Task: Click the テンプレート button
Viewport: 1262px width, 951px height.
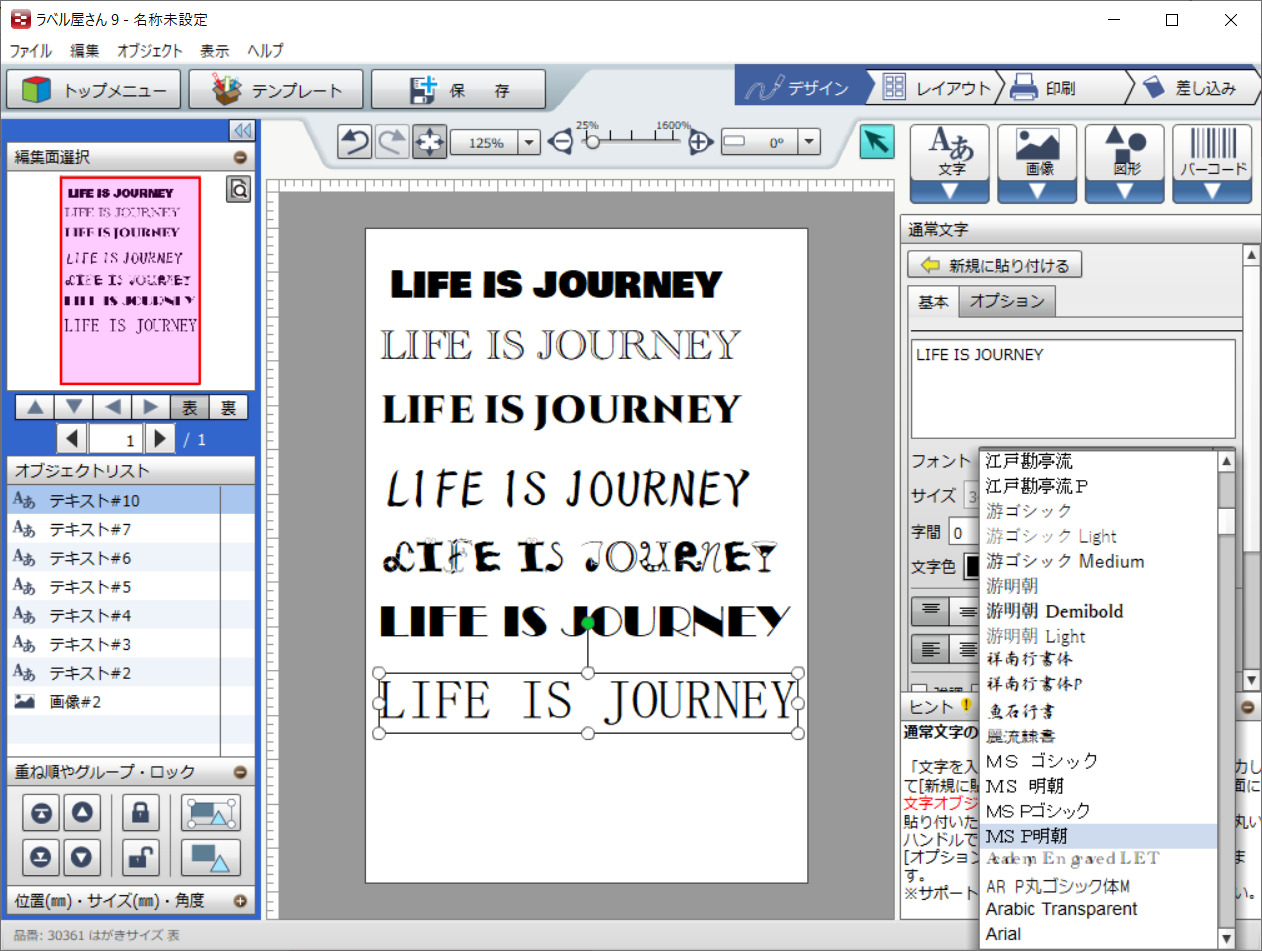Action: 276,90
